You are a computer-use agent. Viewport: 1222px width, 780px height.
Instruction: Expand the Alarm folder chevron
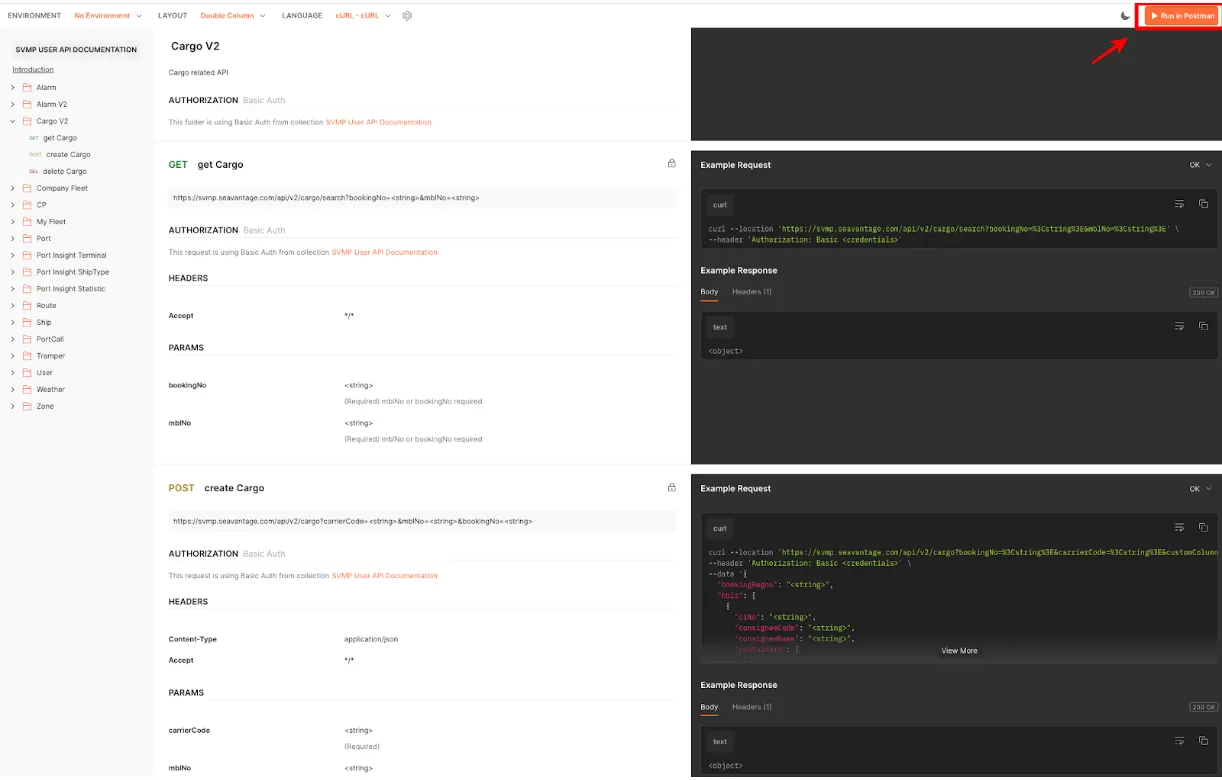tap(13, 87)
